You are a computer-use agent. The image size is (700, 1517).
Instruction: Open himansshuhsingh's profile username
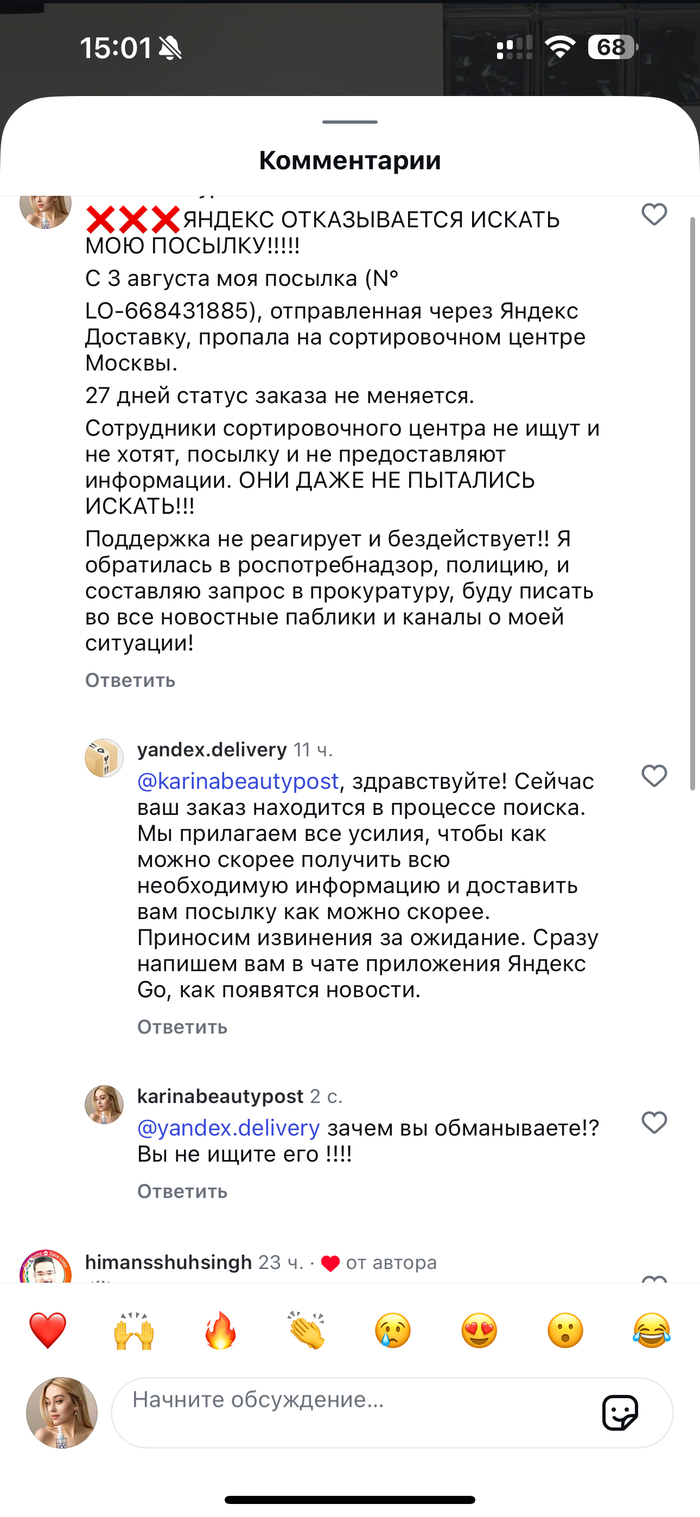168,1263
